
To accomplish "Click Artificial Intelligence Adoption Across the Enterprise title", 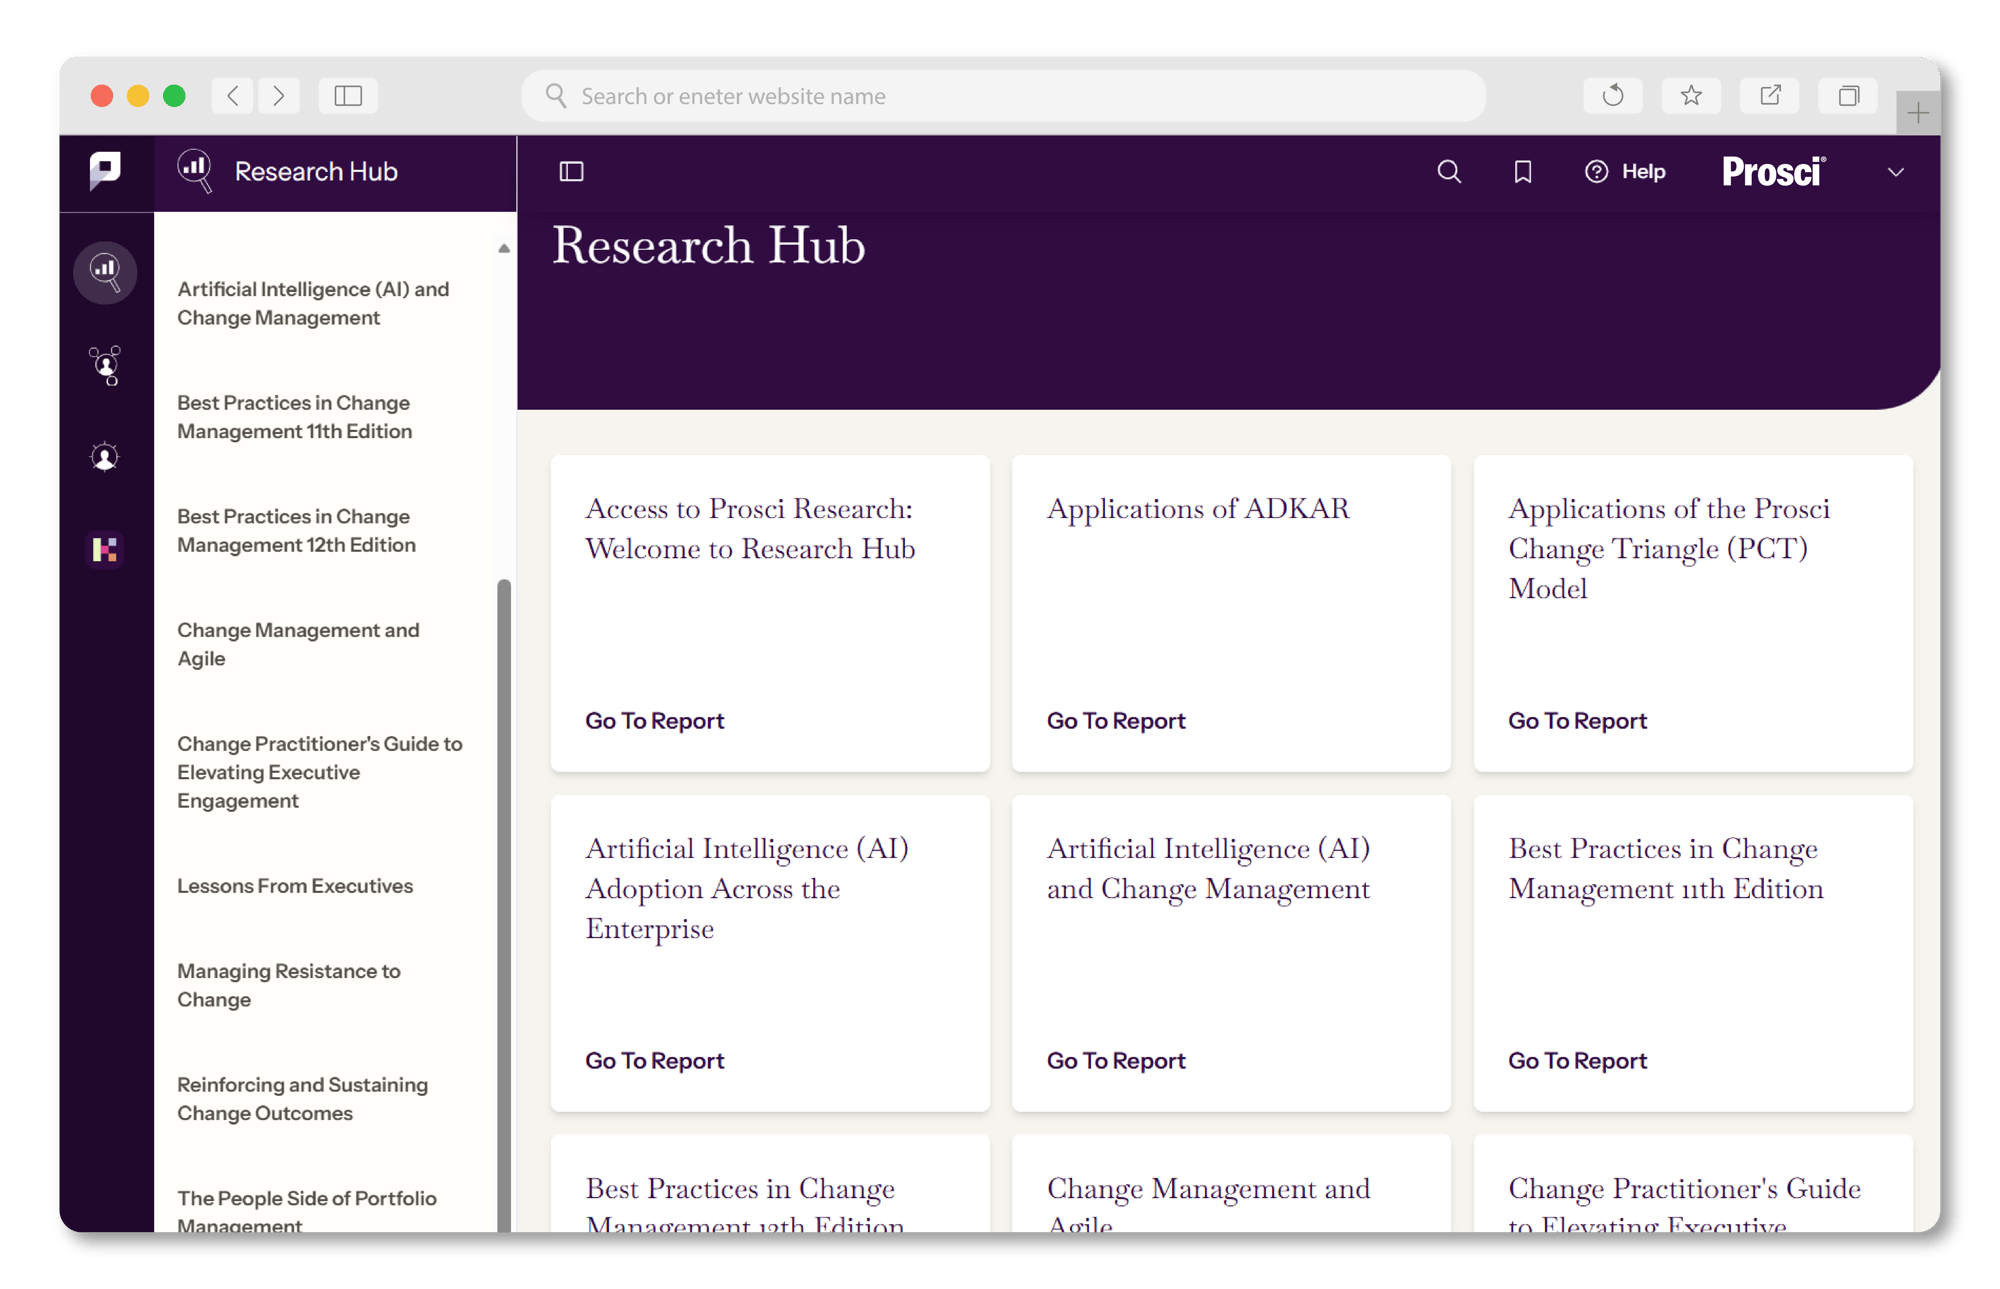I will (747, 889).
